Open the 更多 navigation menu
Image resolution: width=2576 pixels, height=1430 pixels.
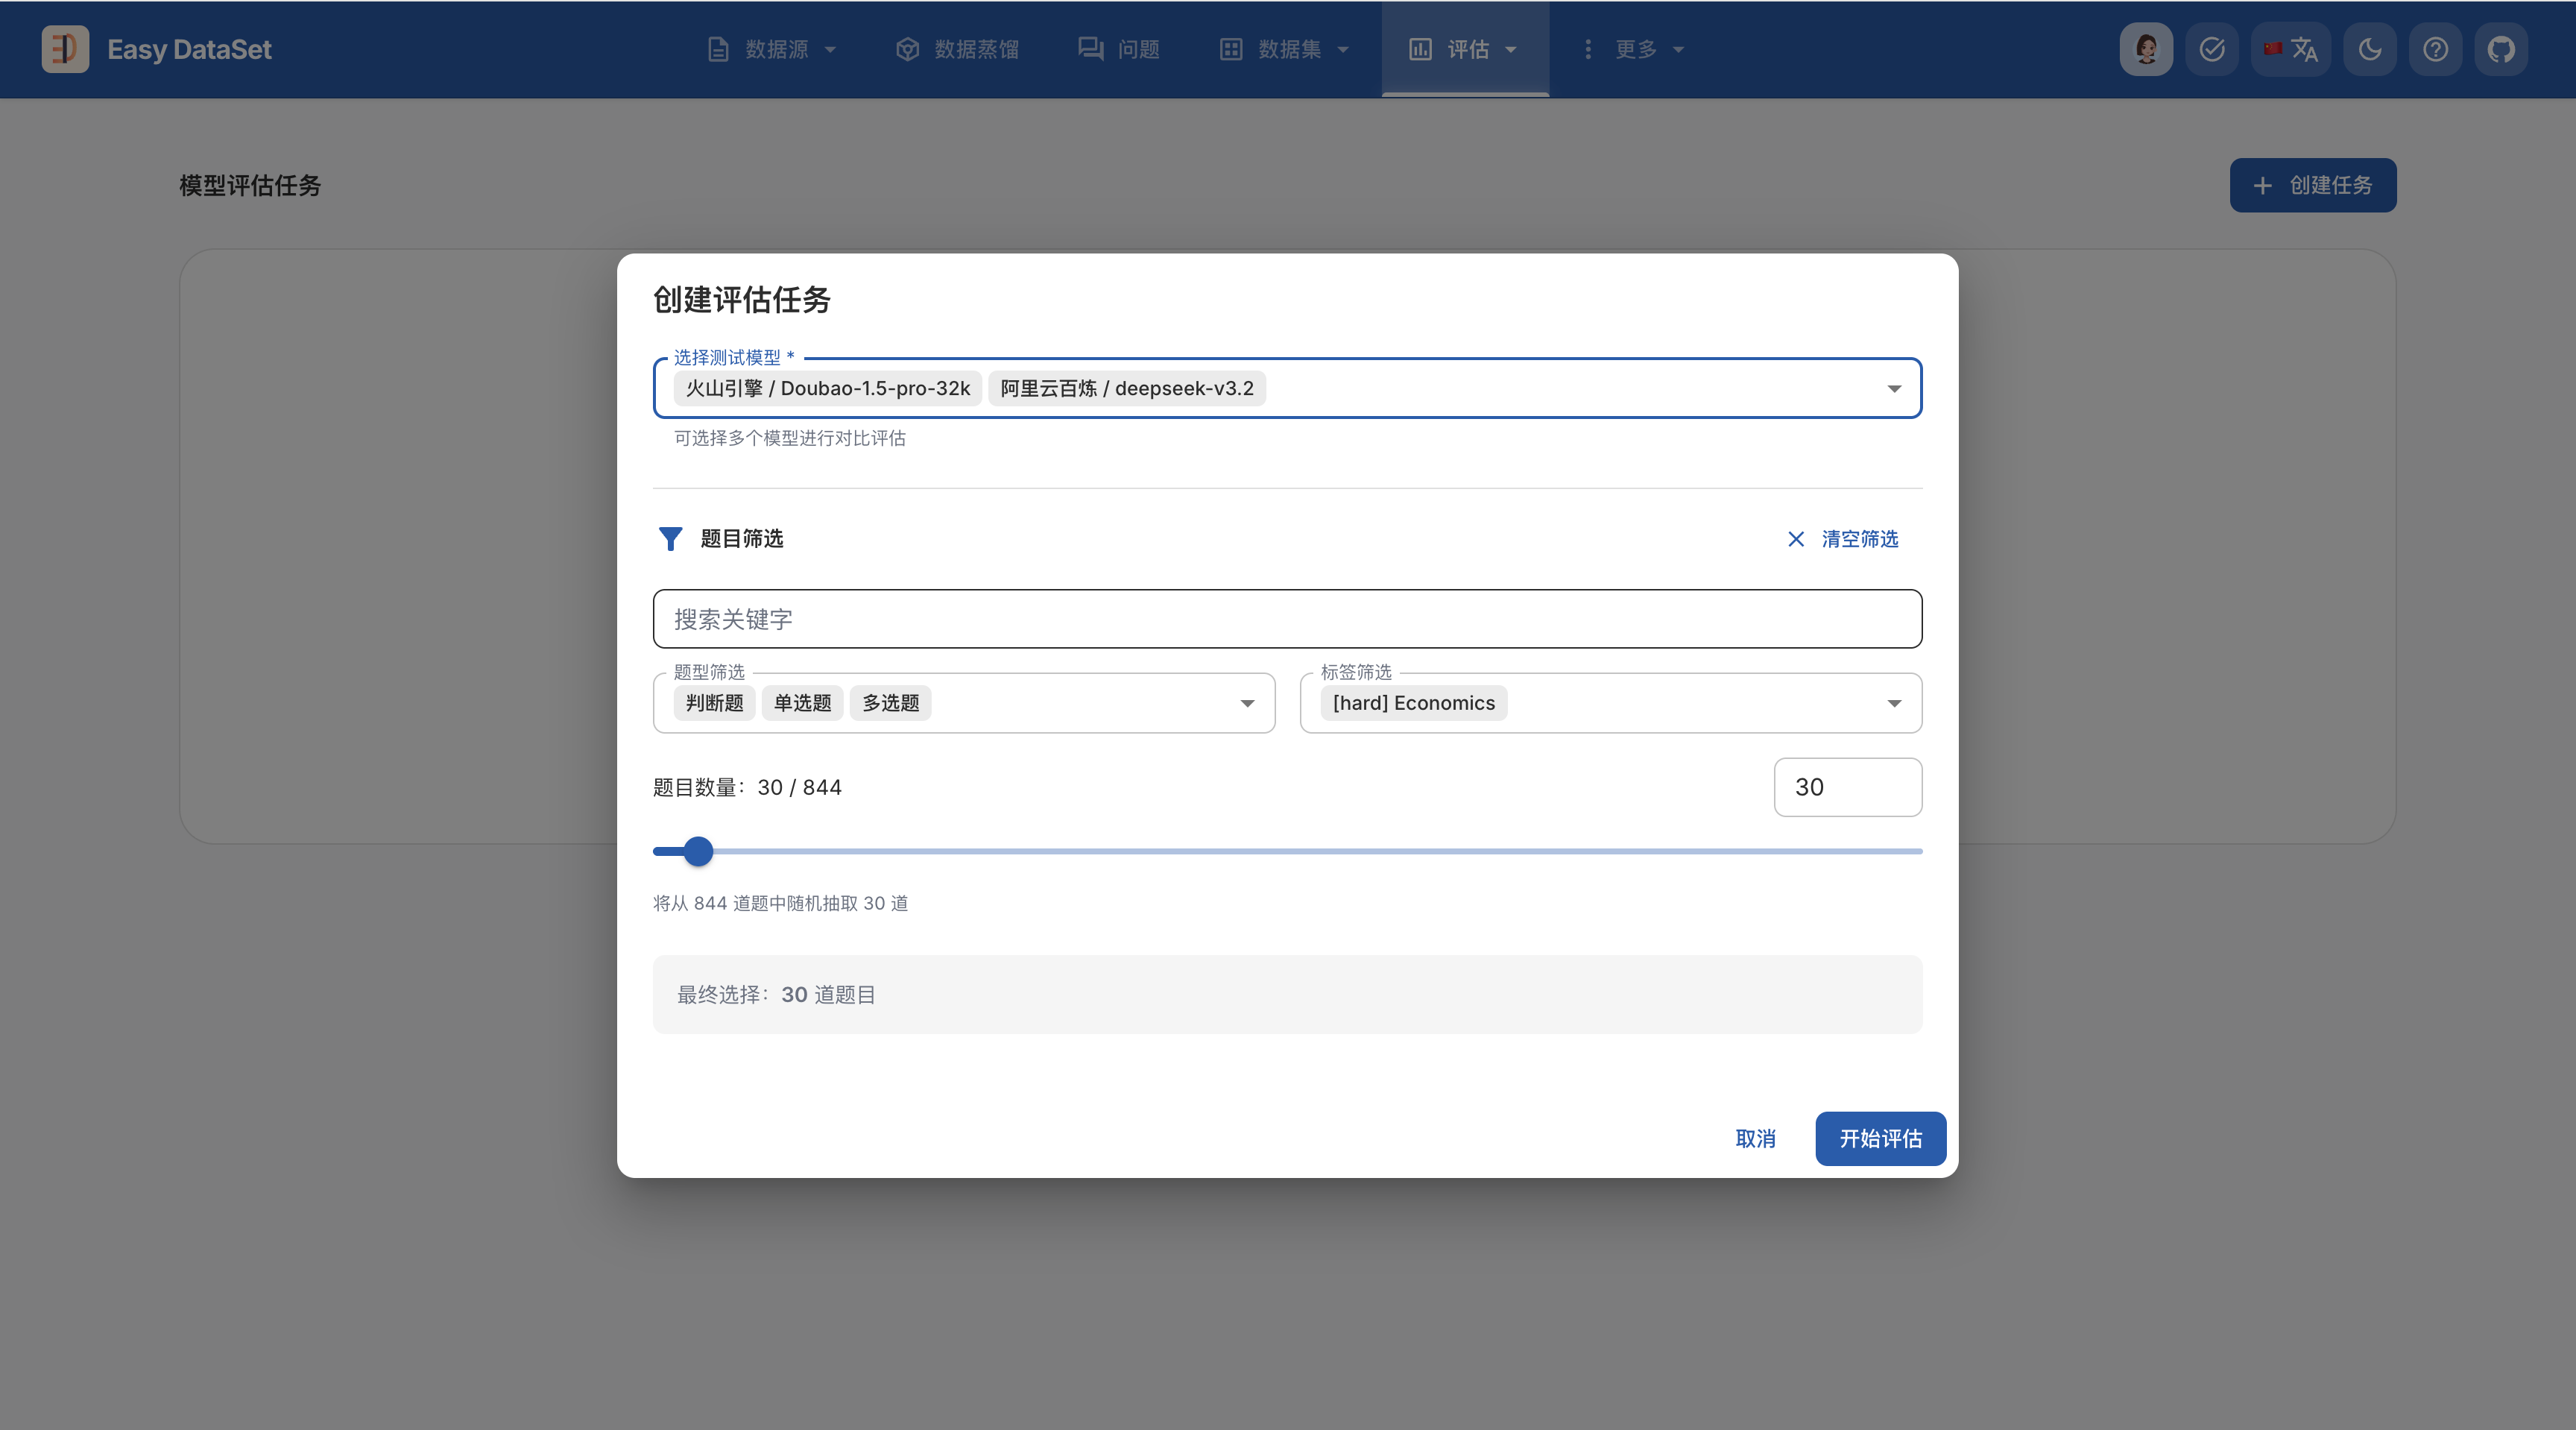tap(1634, 49)
